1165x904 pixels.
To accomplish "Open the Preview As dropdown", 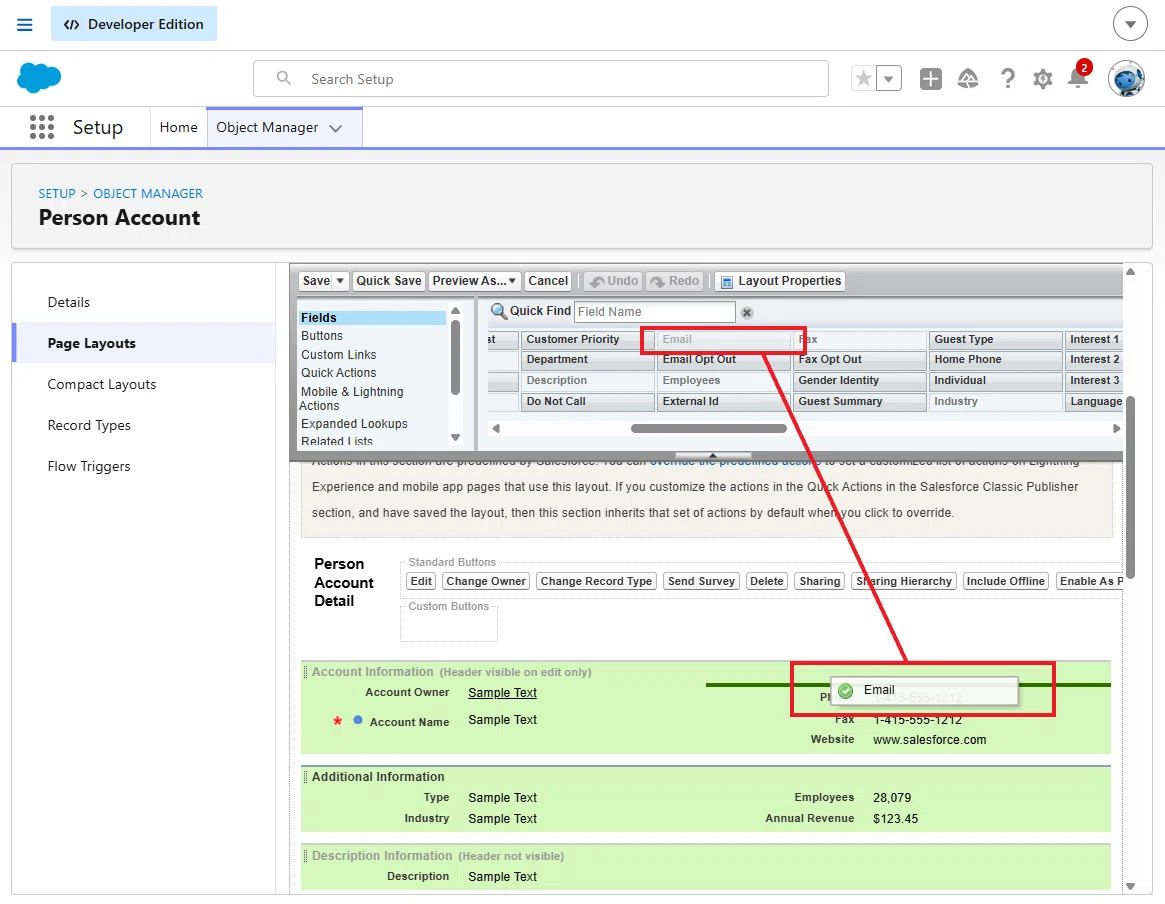I will point(474,281).
